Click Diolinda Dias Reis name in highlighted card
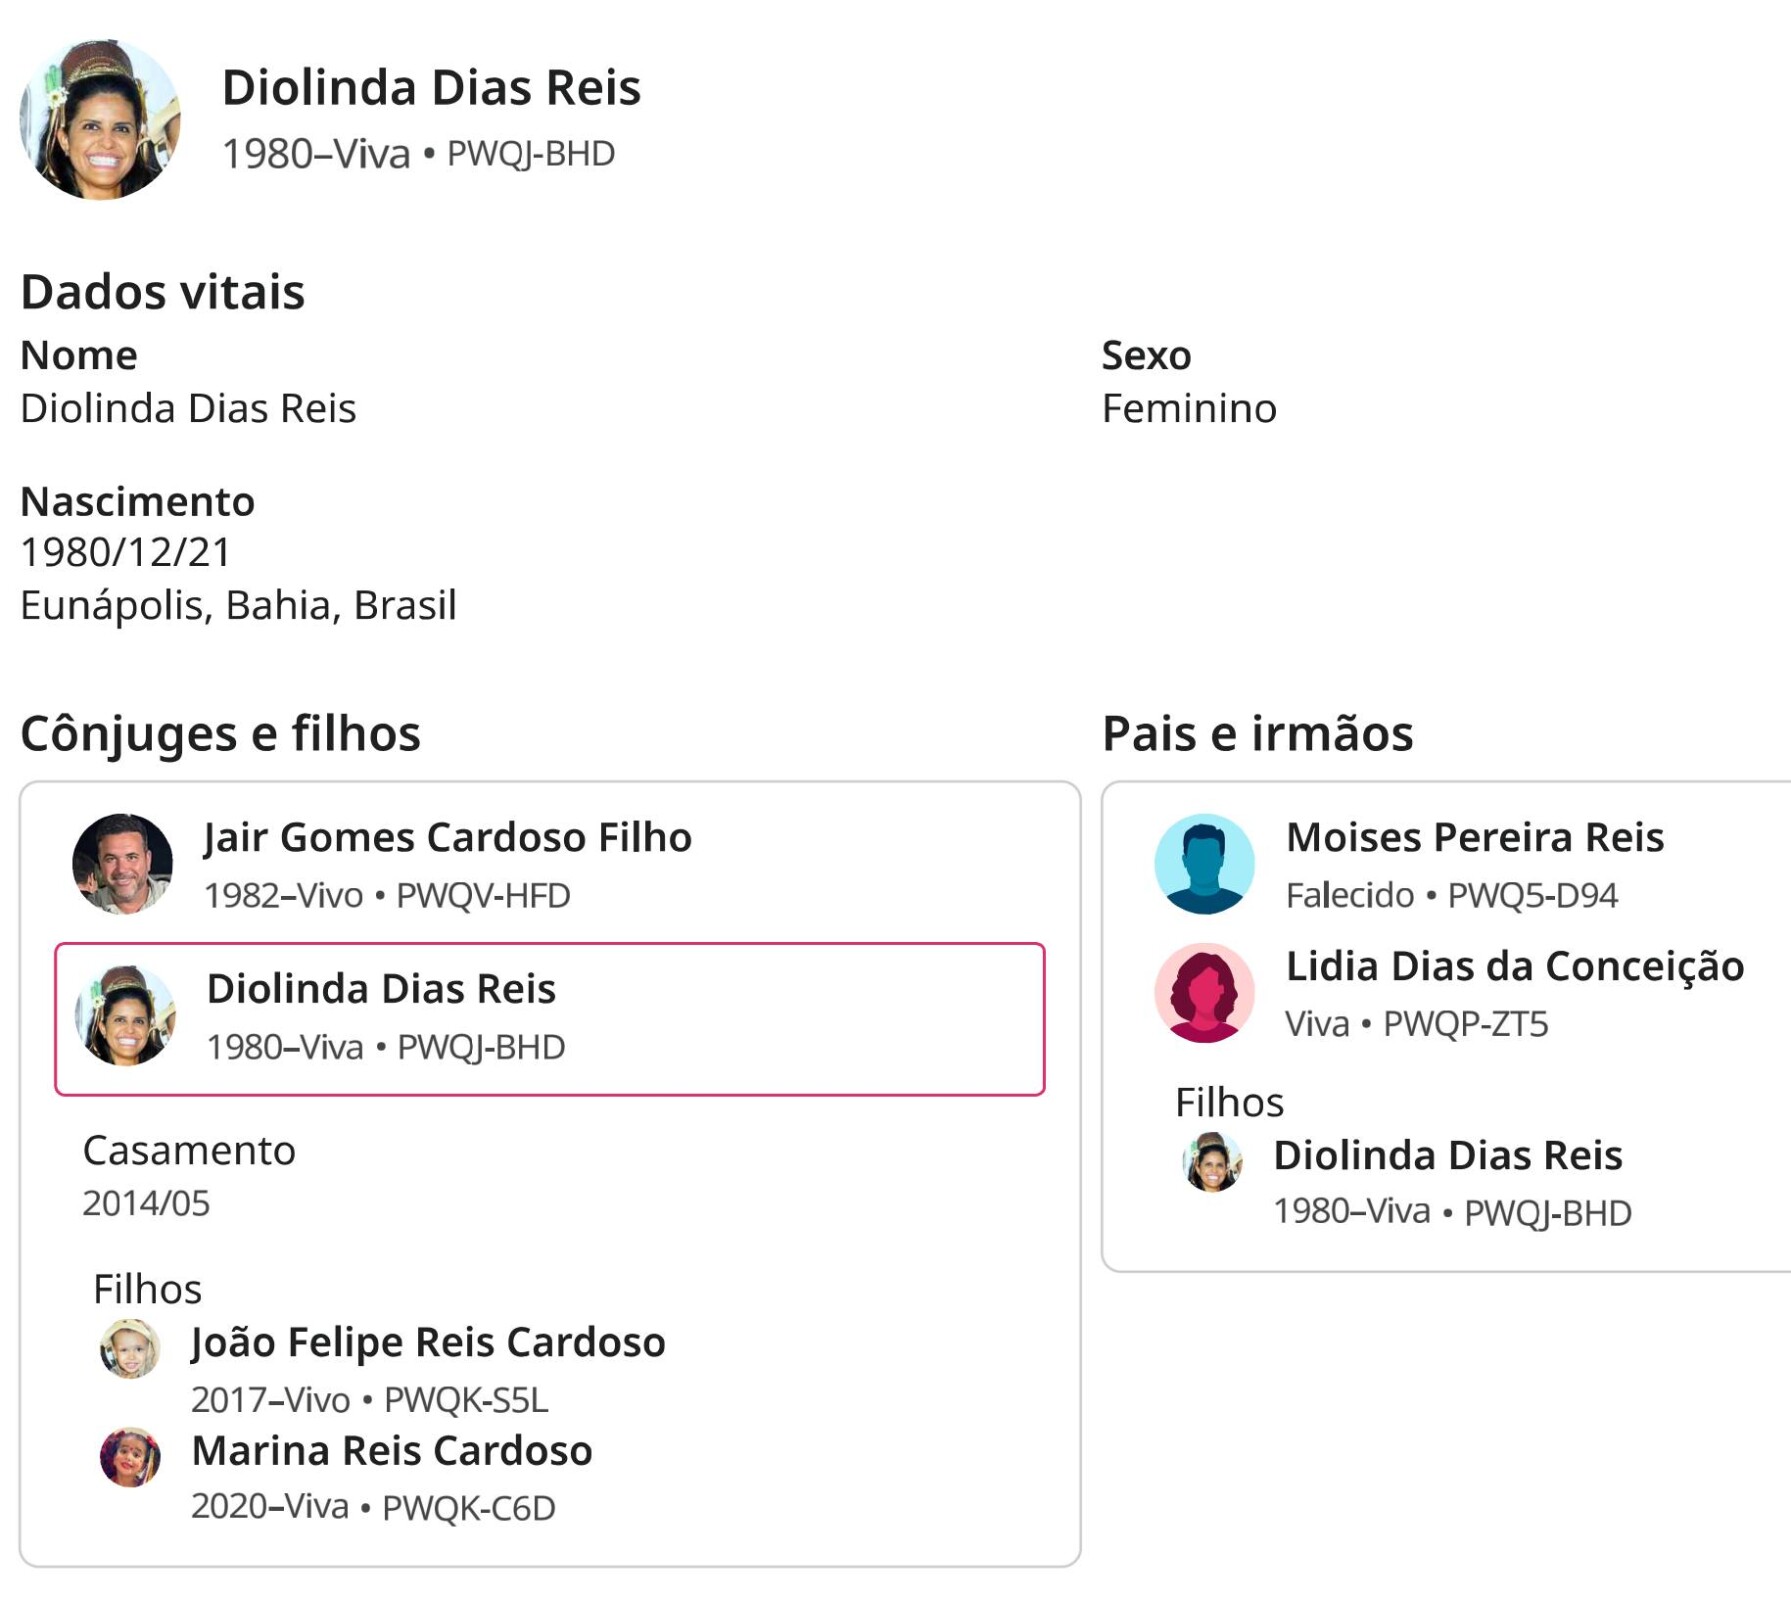Image resolution: width=1791 pixels, height=1600 pixels. [x=381, y=988]
